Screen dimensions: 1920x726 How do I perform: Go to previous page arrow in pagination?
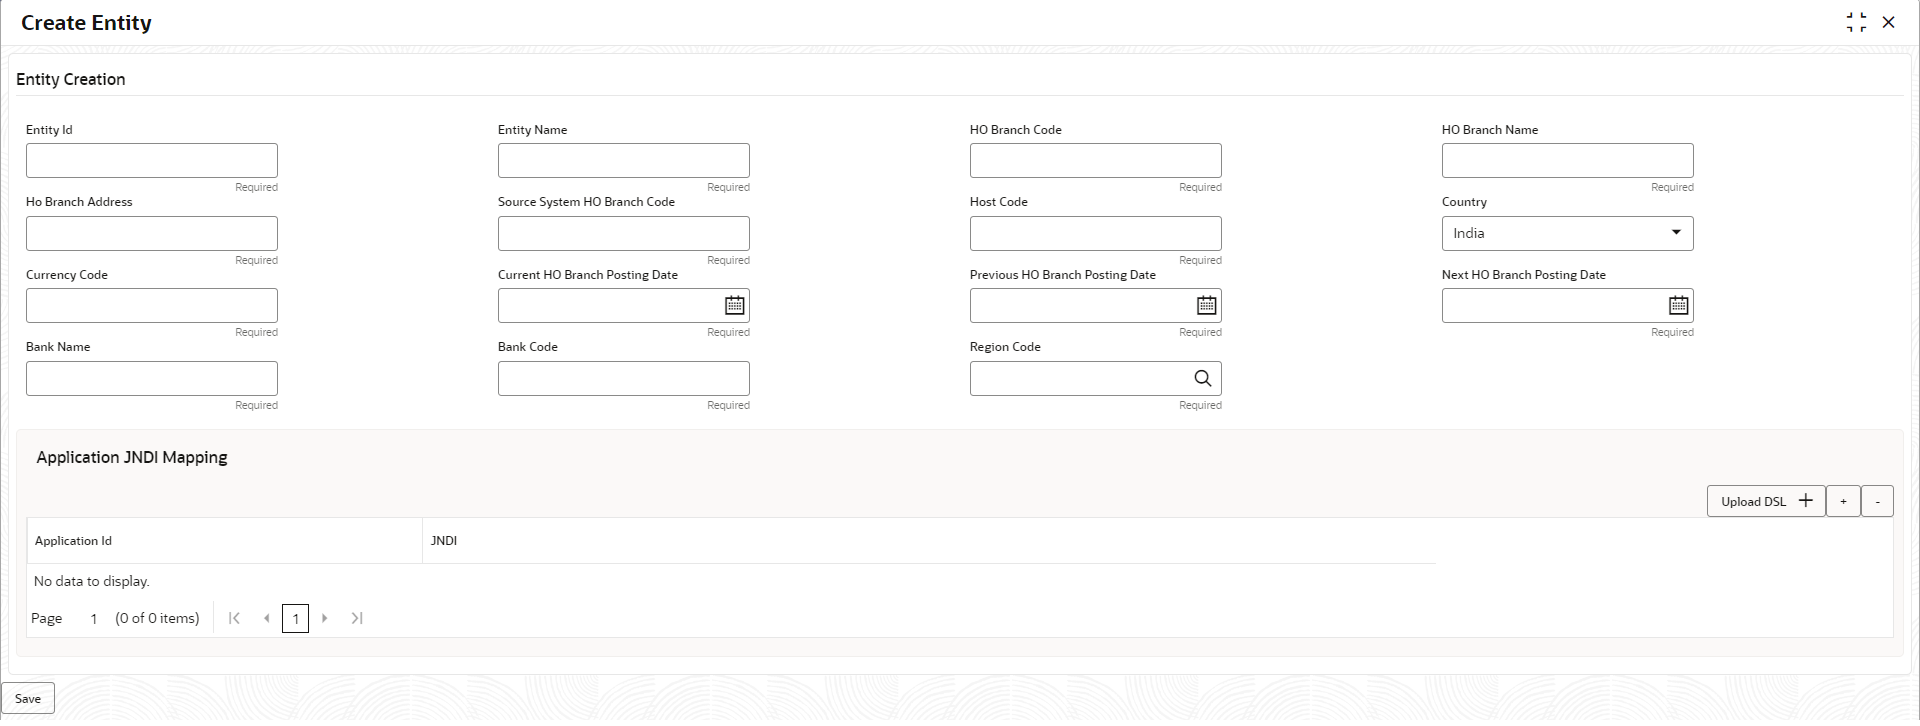click(266, 619)
